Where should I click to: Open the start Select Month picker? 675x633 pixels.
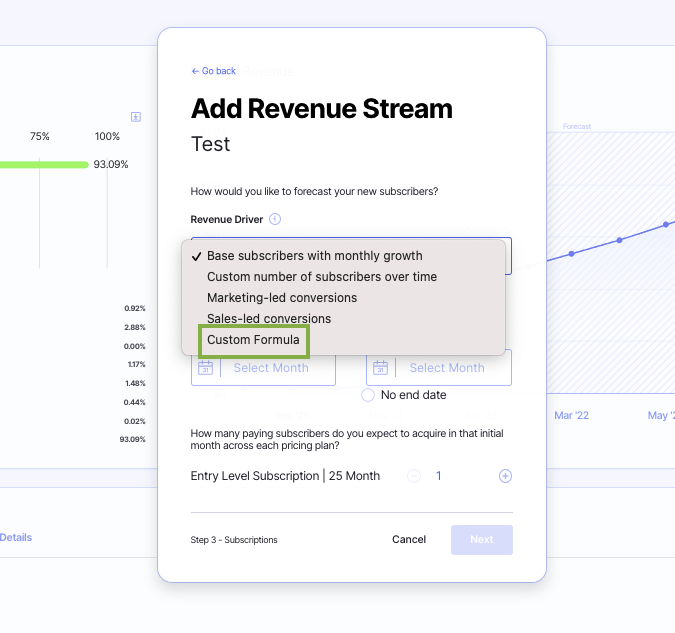point(270,368)
